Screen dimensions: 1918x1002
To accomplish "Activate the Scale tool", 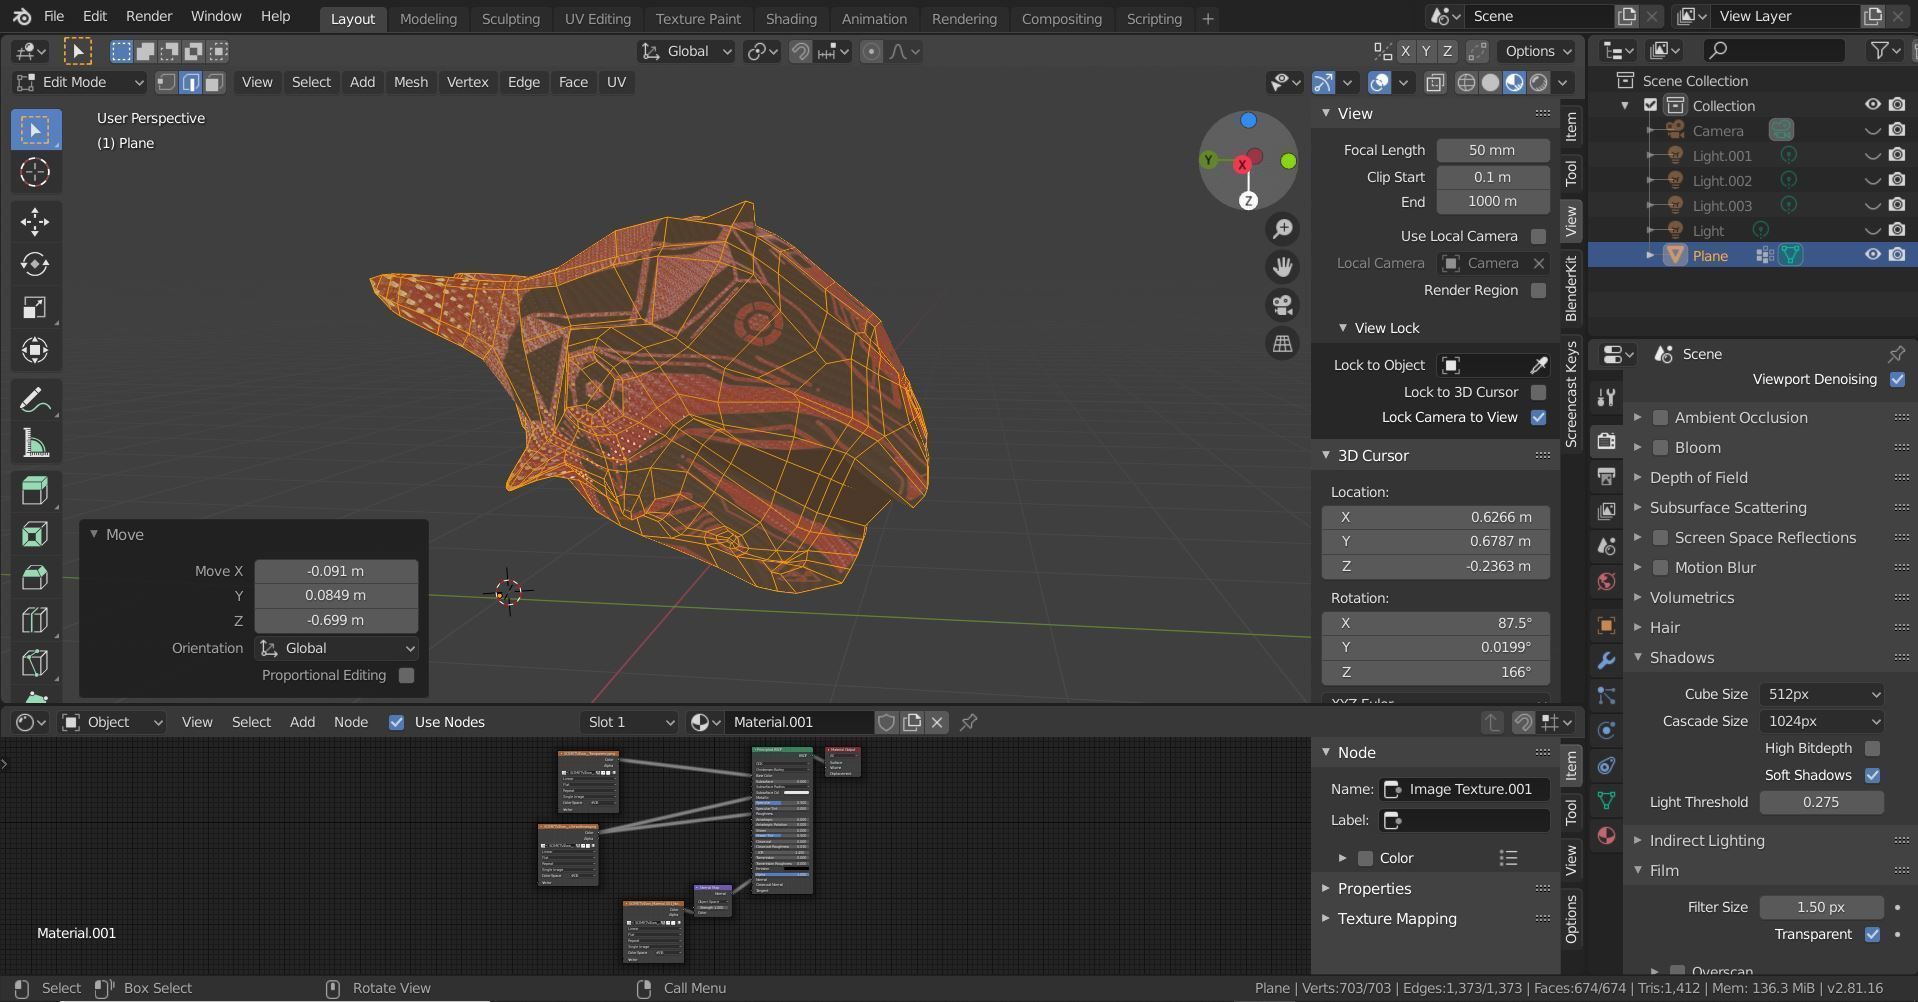I will click(x=35, y=307).
